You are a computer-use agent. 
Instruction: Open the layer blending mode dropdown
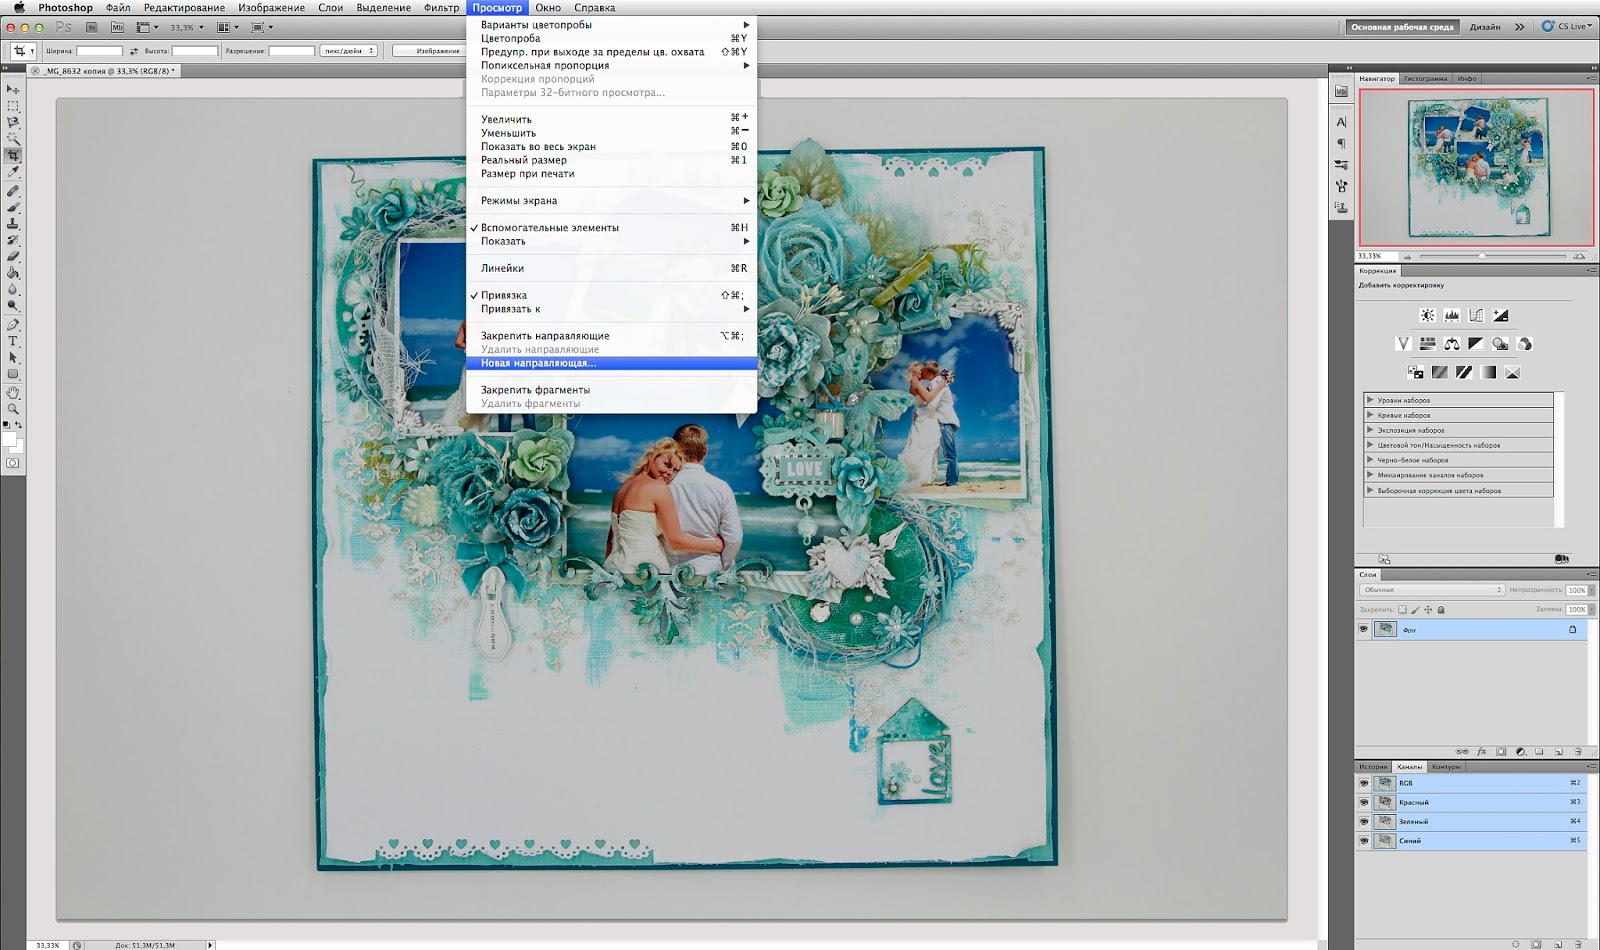tap(1432, 590)
